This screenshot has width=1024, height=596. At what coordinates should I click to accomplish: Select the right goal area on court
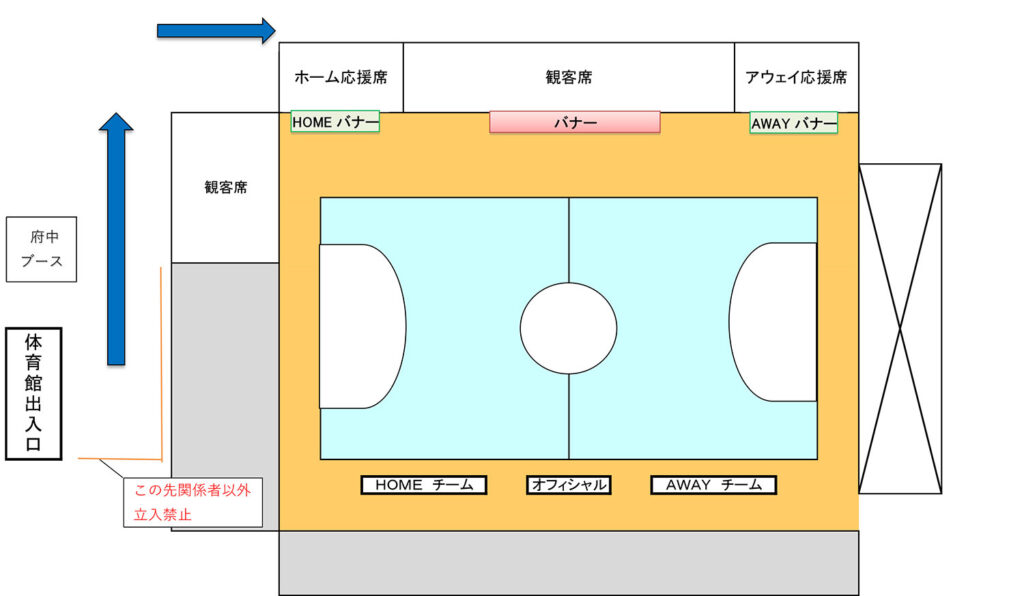click(x=775, y=322)
